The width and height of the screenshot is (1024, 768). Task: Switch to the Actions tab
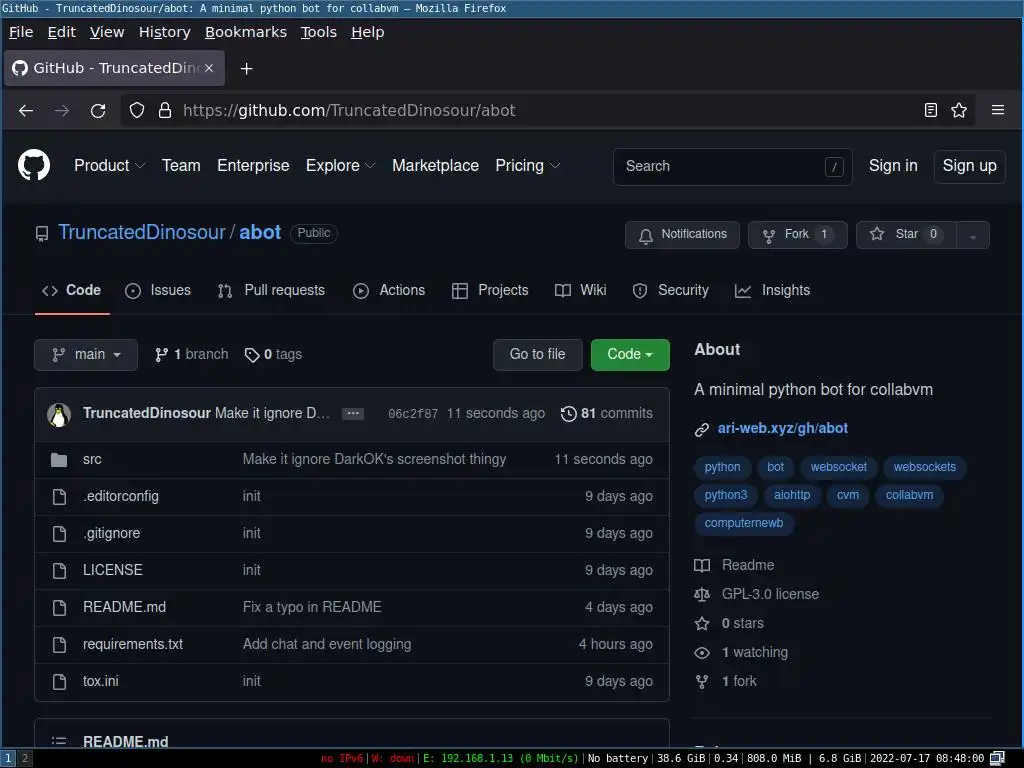[389, 291]
